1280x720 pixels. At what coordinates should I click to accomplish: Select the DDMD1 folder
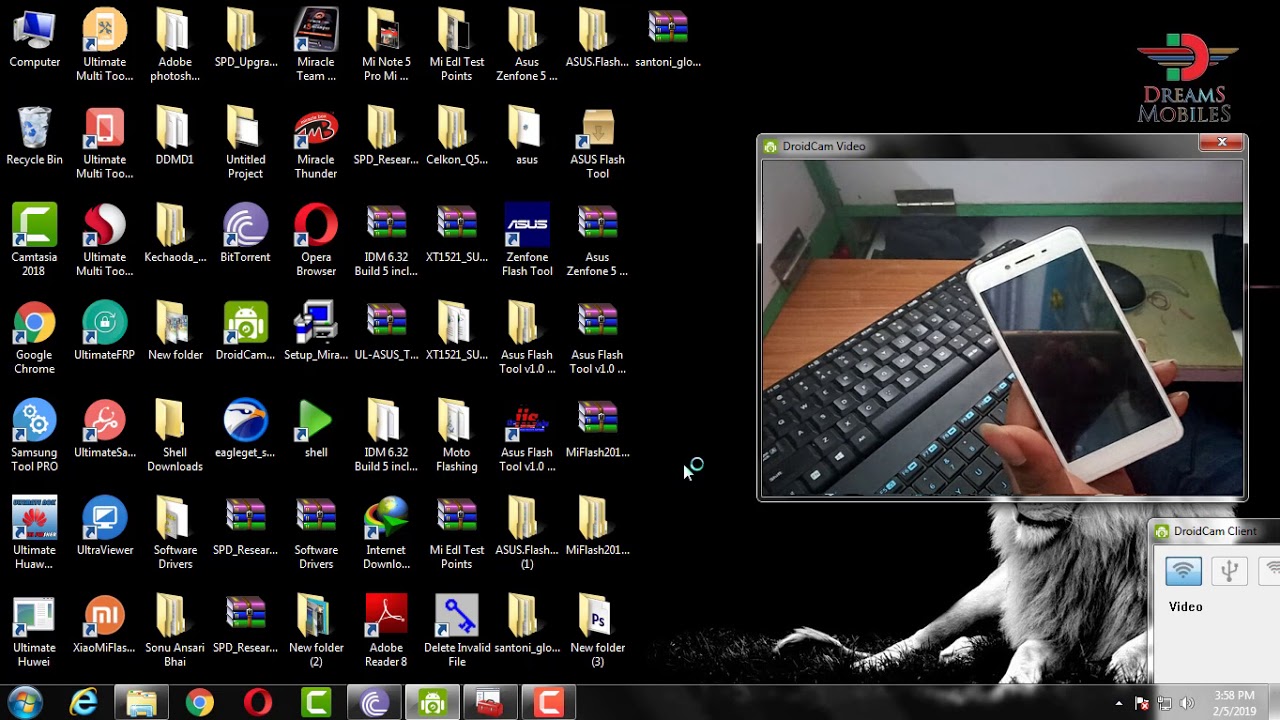(175, 137)
